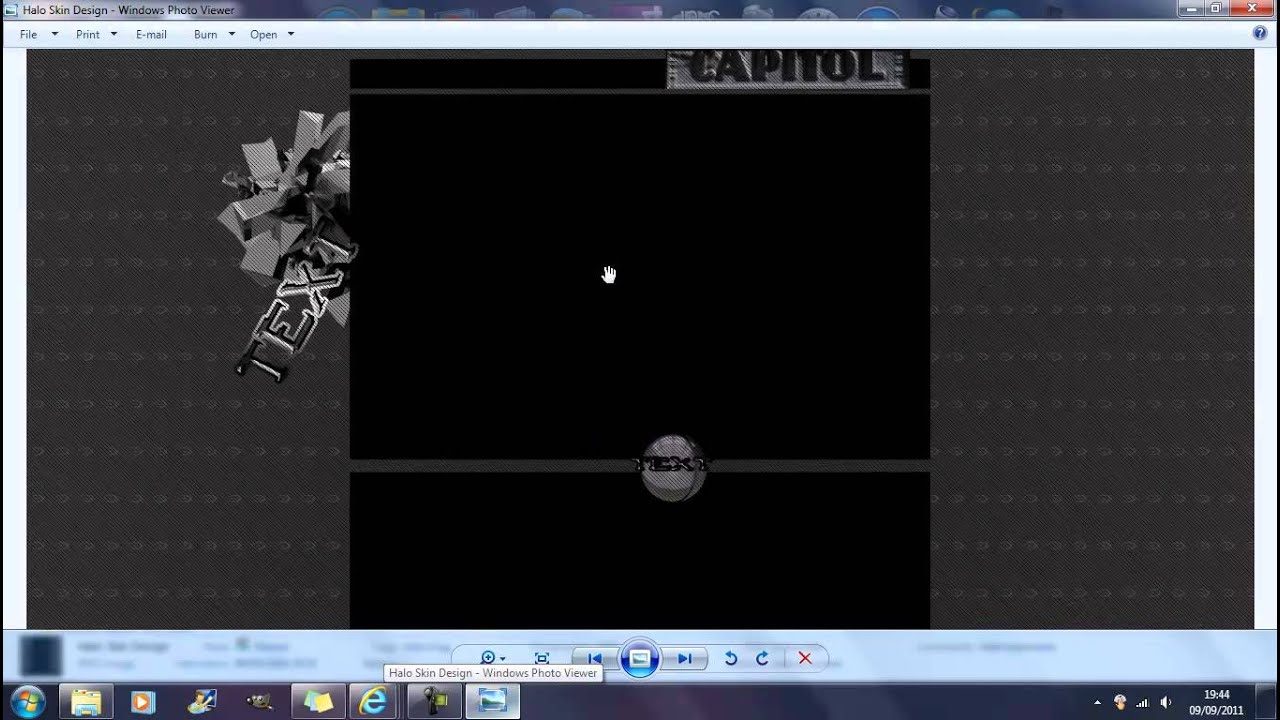Launch Internet Explorer from taskbar
The height and width of the screenshot is (720, 1280).
pos(374,702)
